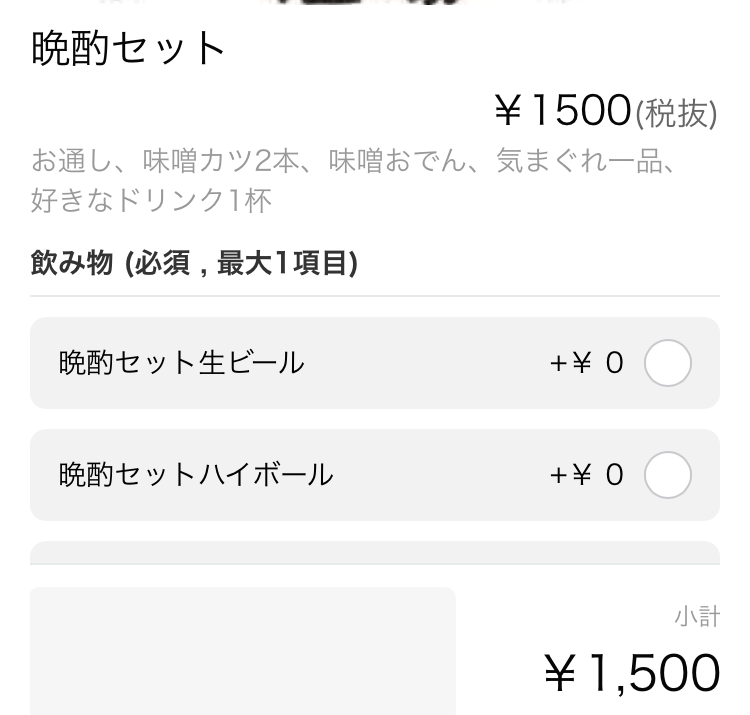Image resolution: width=750 pixels, height=715 pixels.
Task: Tap the 晩酌セット生ビール option label
Action: [x=181, y=363]
